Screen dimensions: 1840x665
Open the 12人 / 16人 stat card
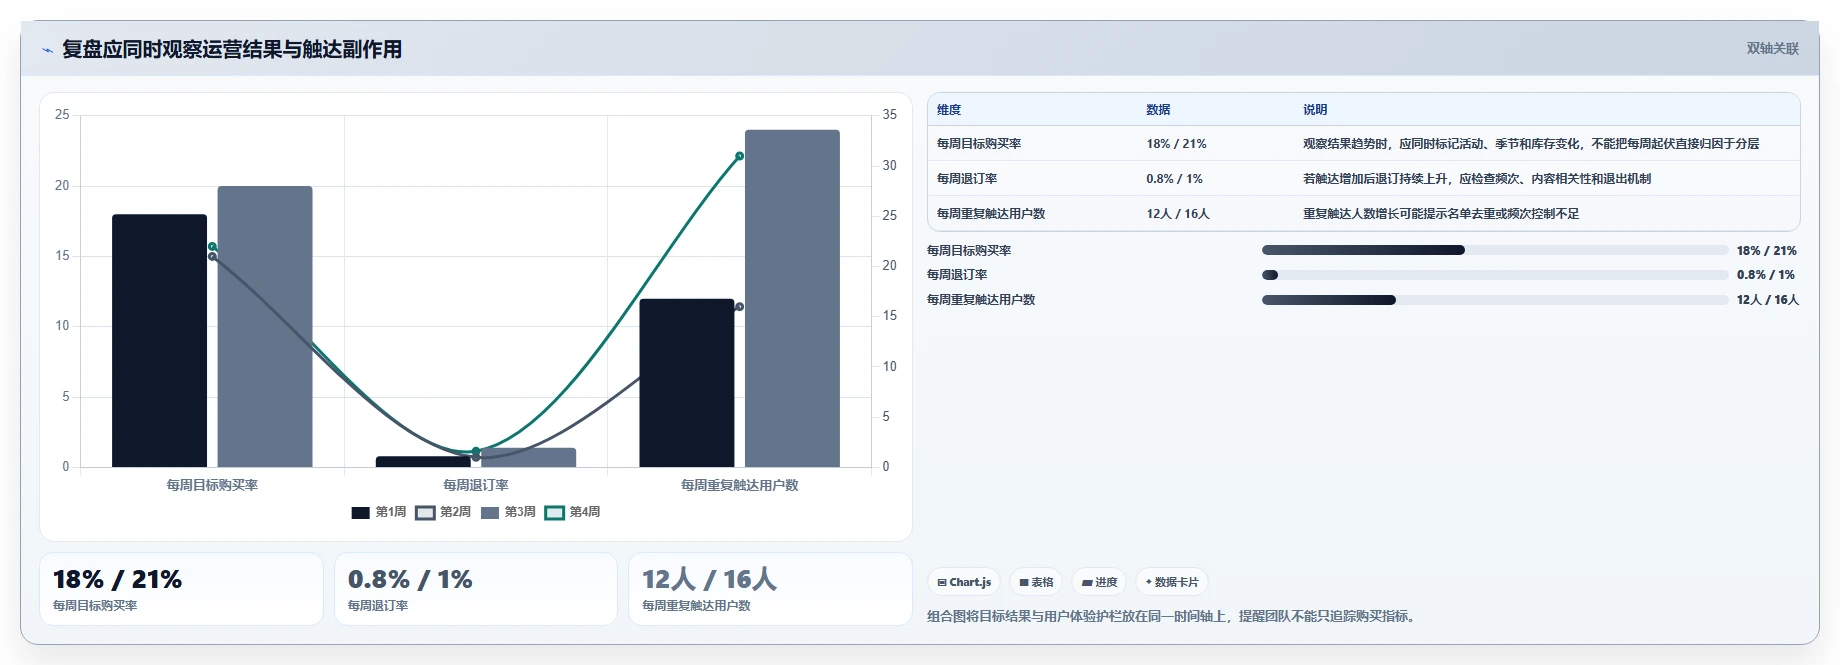pyautogui.click(x=770, y=589)
